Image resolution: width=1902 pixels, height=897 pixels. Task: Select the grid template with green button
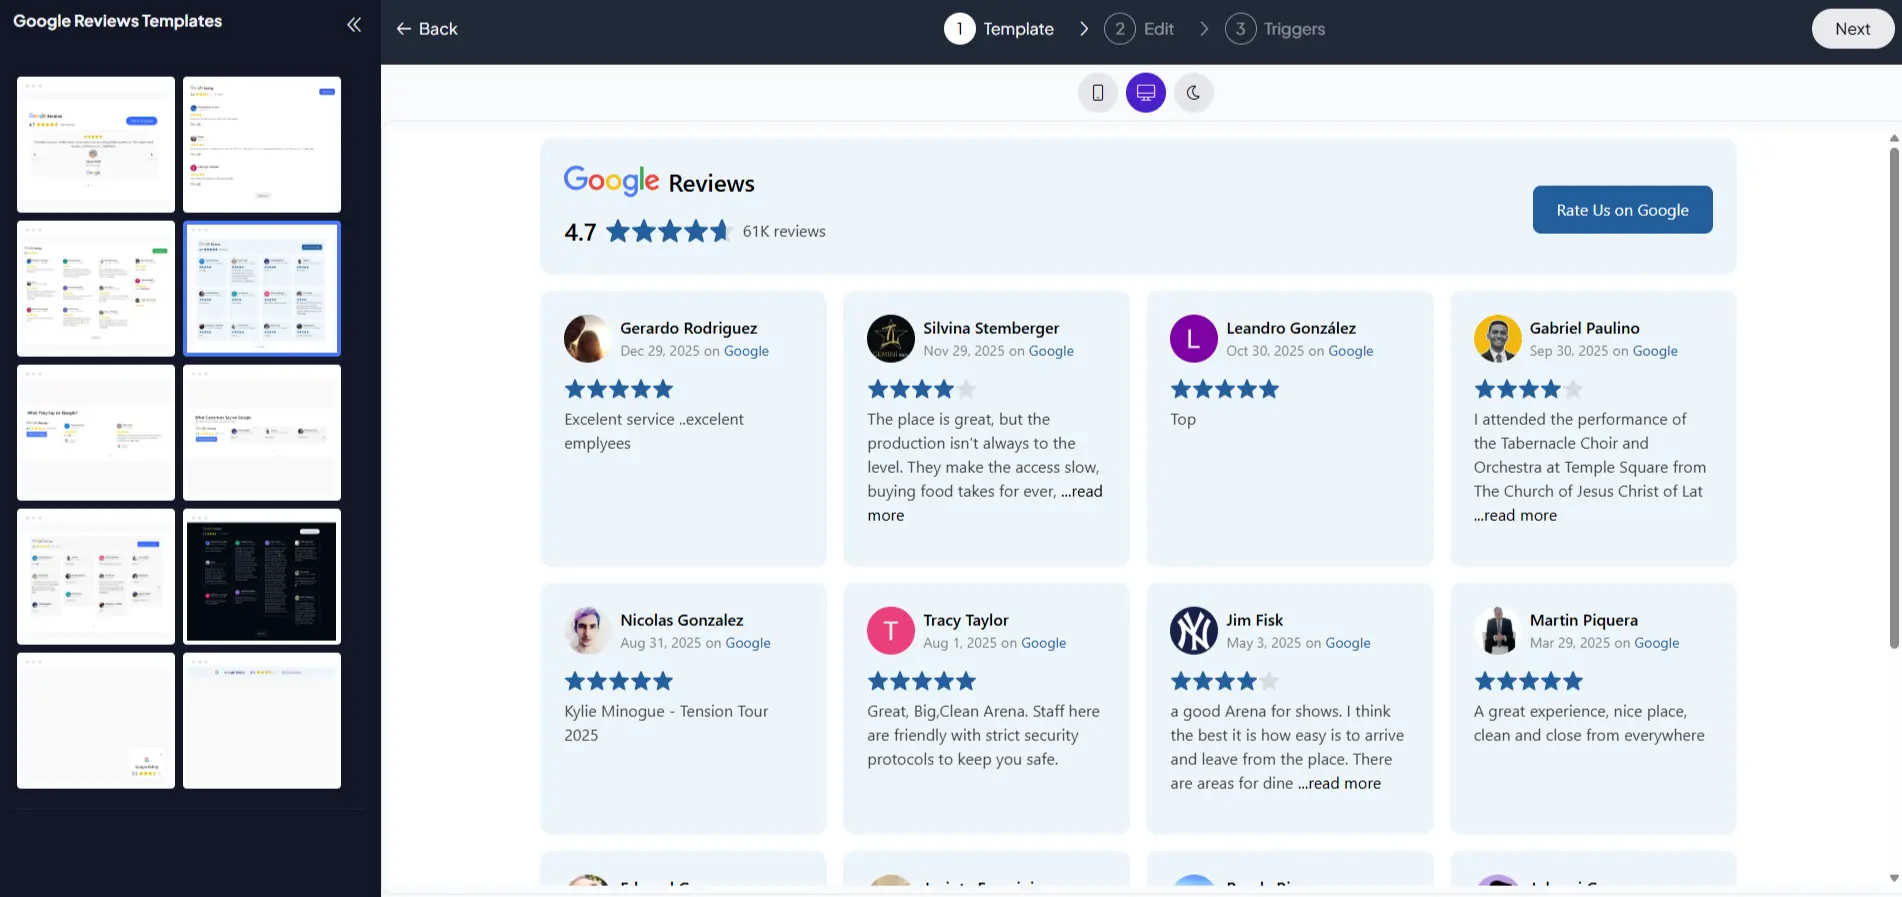[x=96, y=289]
